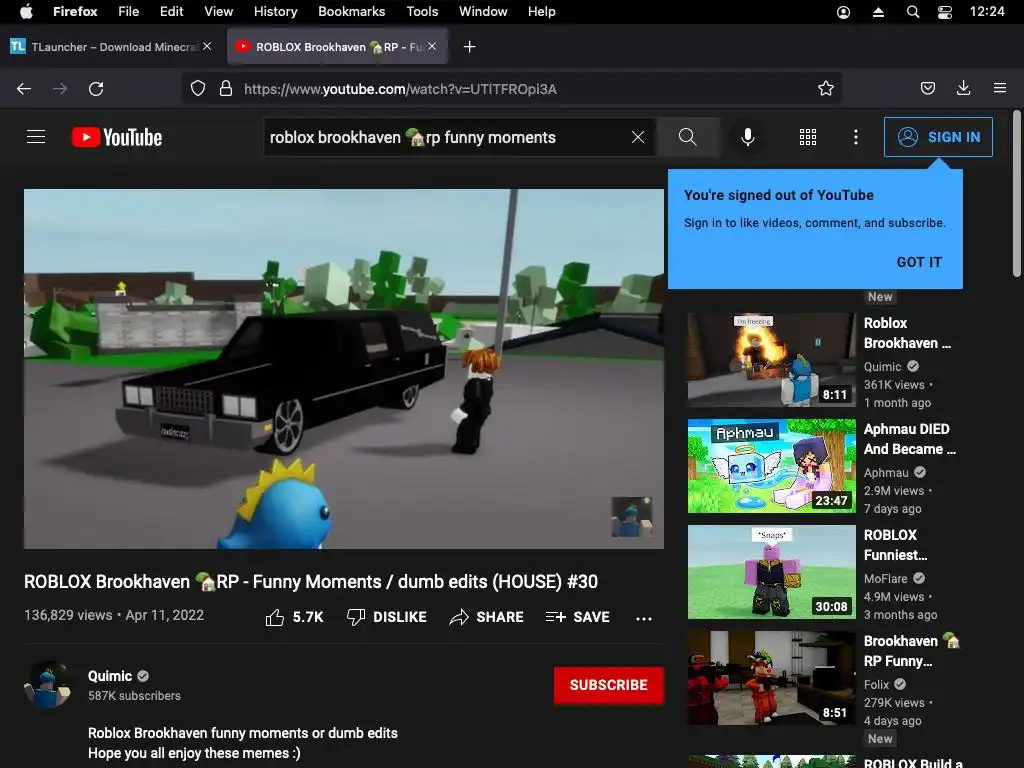Click the SIGN IN button
1024x768 pixels.
(x=938, y=137)
